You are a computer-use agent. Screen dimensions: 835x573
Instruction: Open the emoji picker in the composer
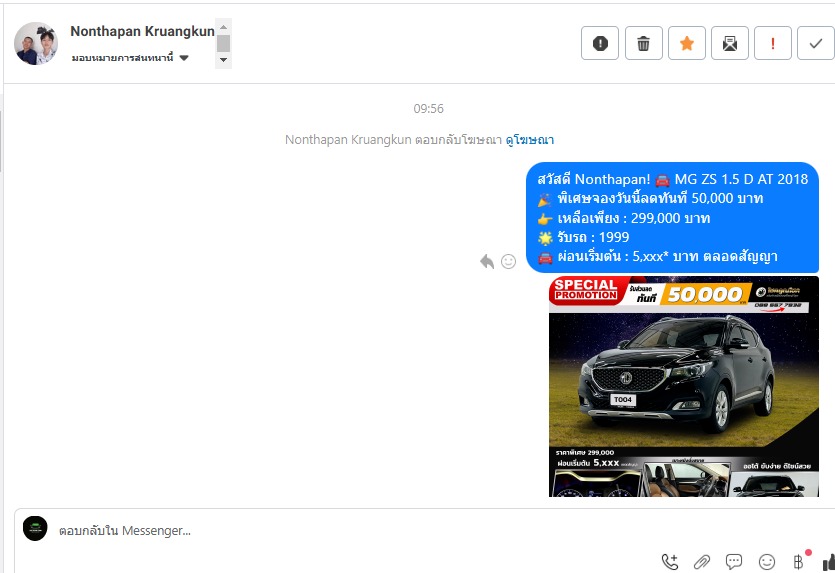coord(766,562)
